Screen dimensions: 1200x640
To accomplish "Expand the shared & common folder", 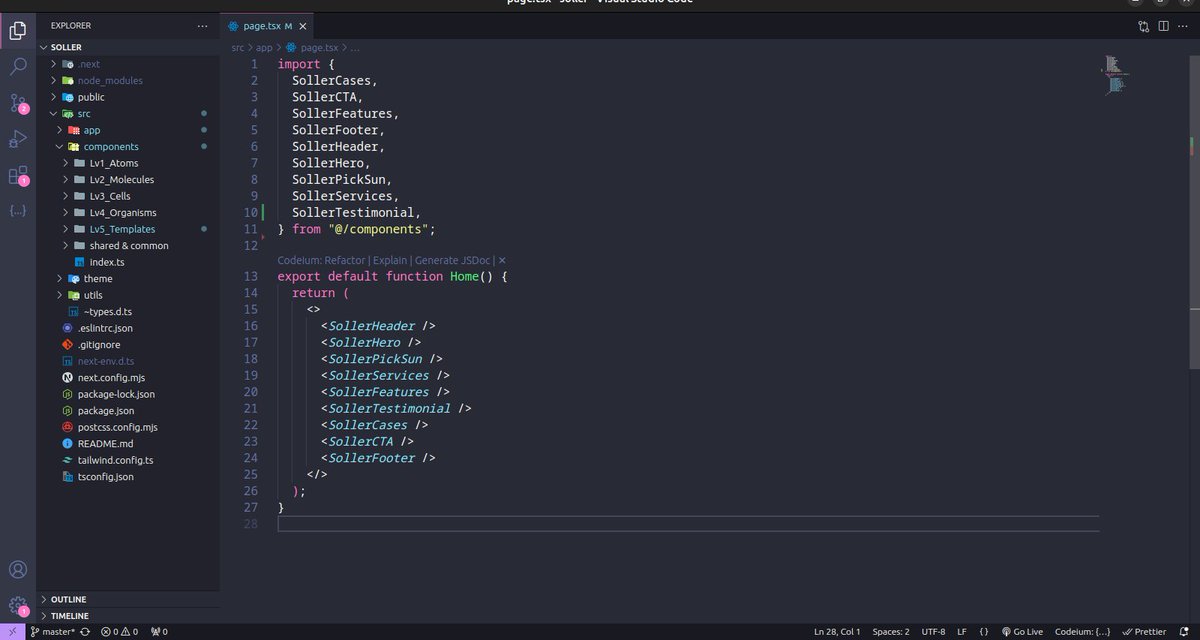I will 128,246.
